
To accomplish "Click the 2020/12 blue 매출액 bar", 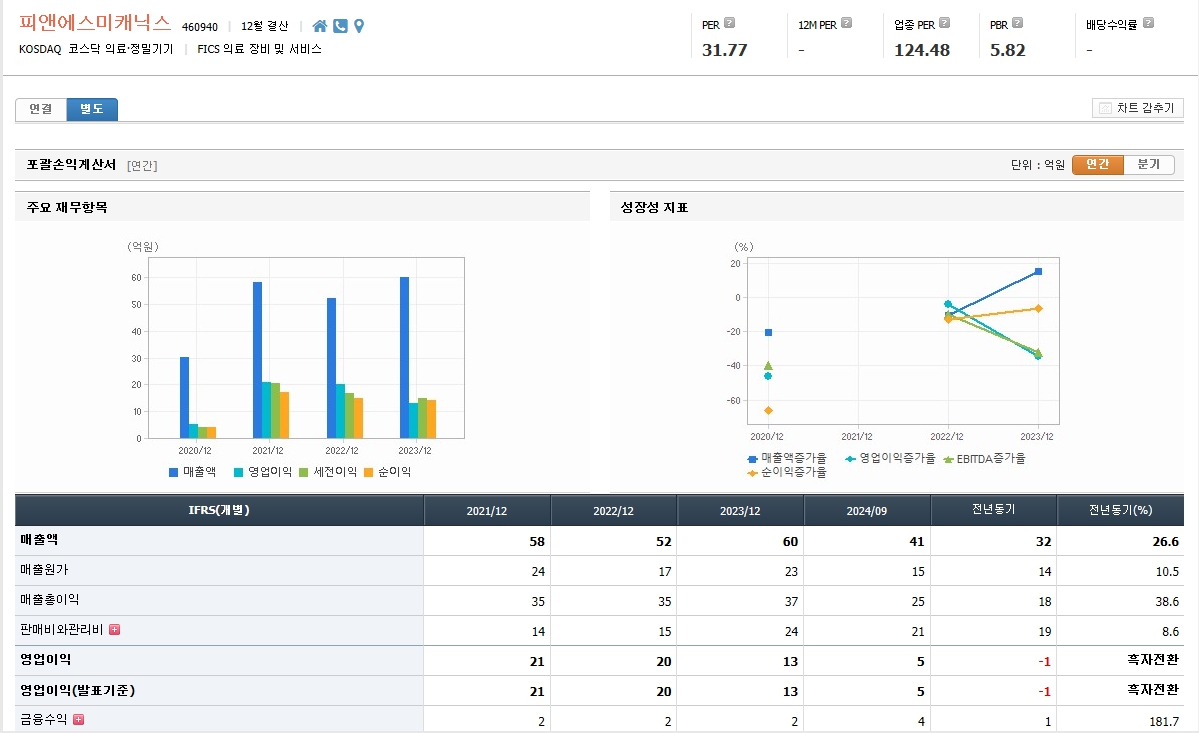I will click(x=184, y=397).
